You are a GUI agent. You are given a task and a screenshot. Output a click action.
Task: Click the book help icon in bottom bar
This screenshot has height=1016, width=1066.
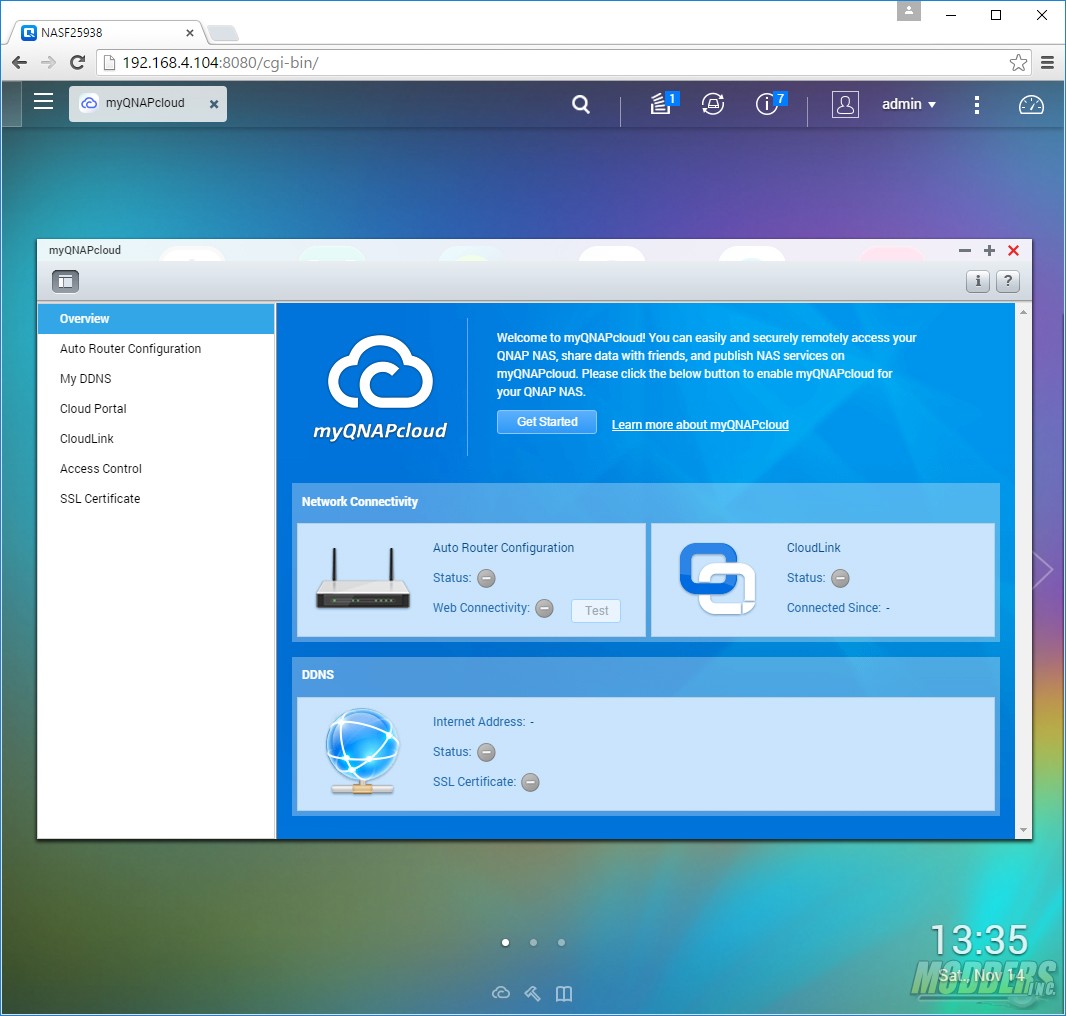pyautogui.click(x=564, y=994)
